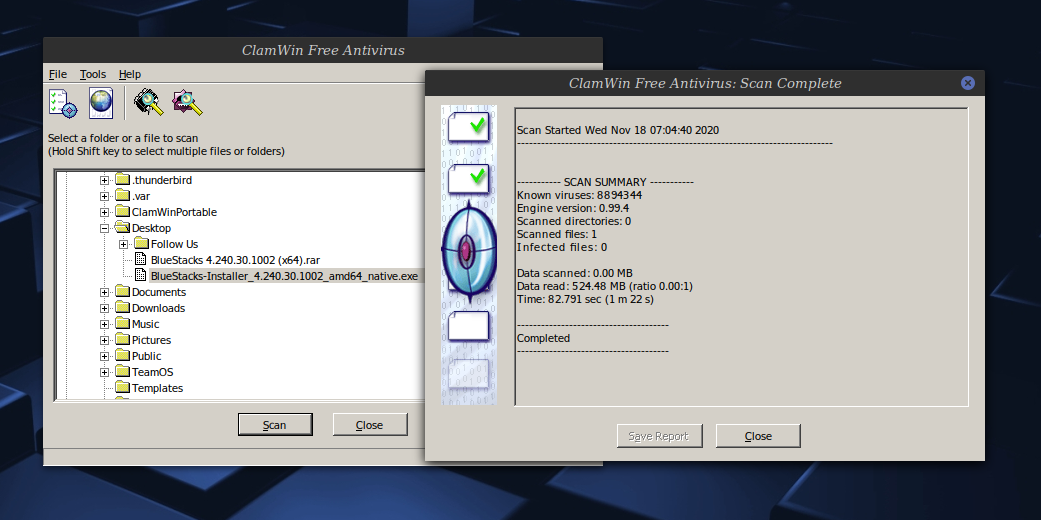1041x520 pixels.
Task: Close the Scan Complete dialog with X
Action: click(x=967, y=83)
